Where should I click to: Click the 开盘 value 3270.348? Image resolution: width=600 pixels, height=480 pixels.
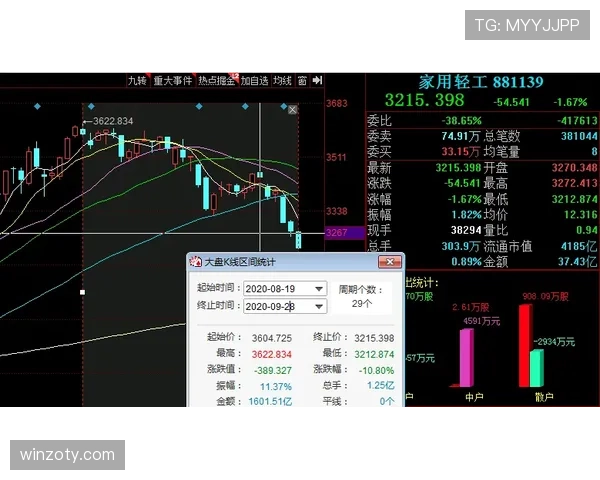[x=574, y=168]
